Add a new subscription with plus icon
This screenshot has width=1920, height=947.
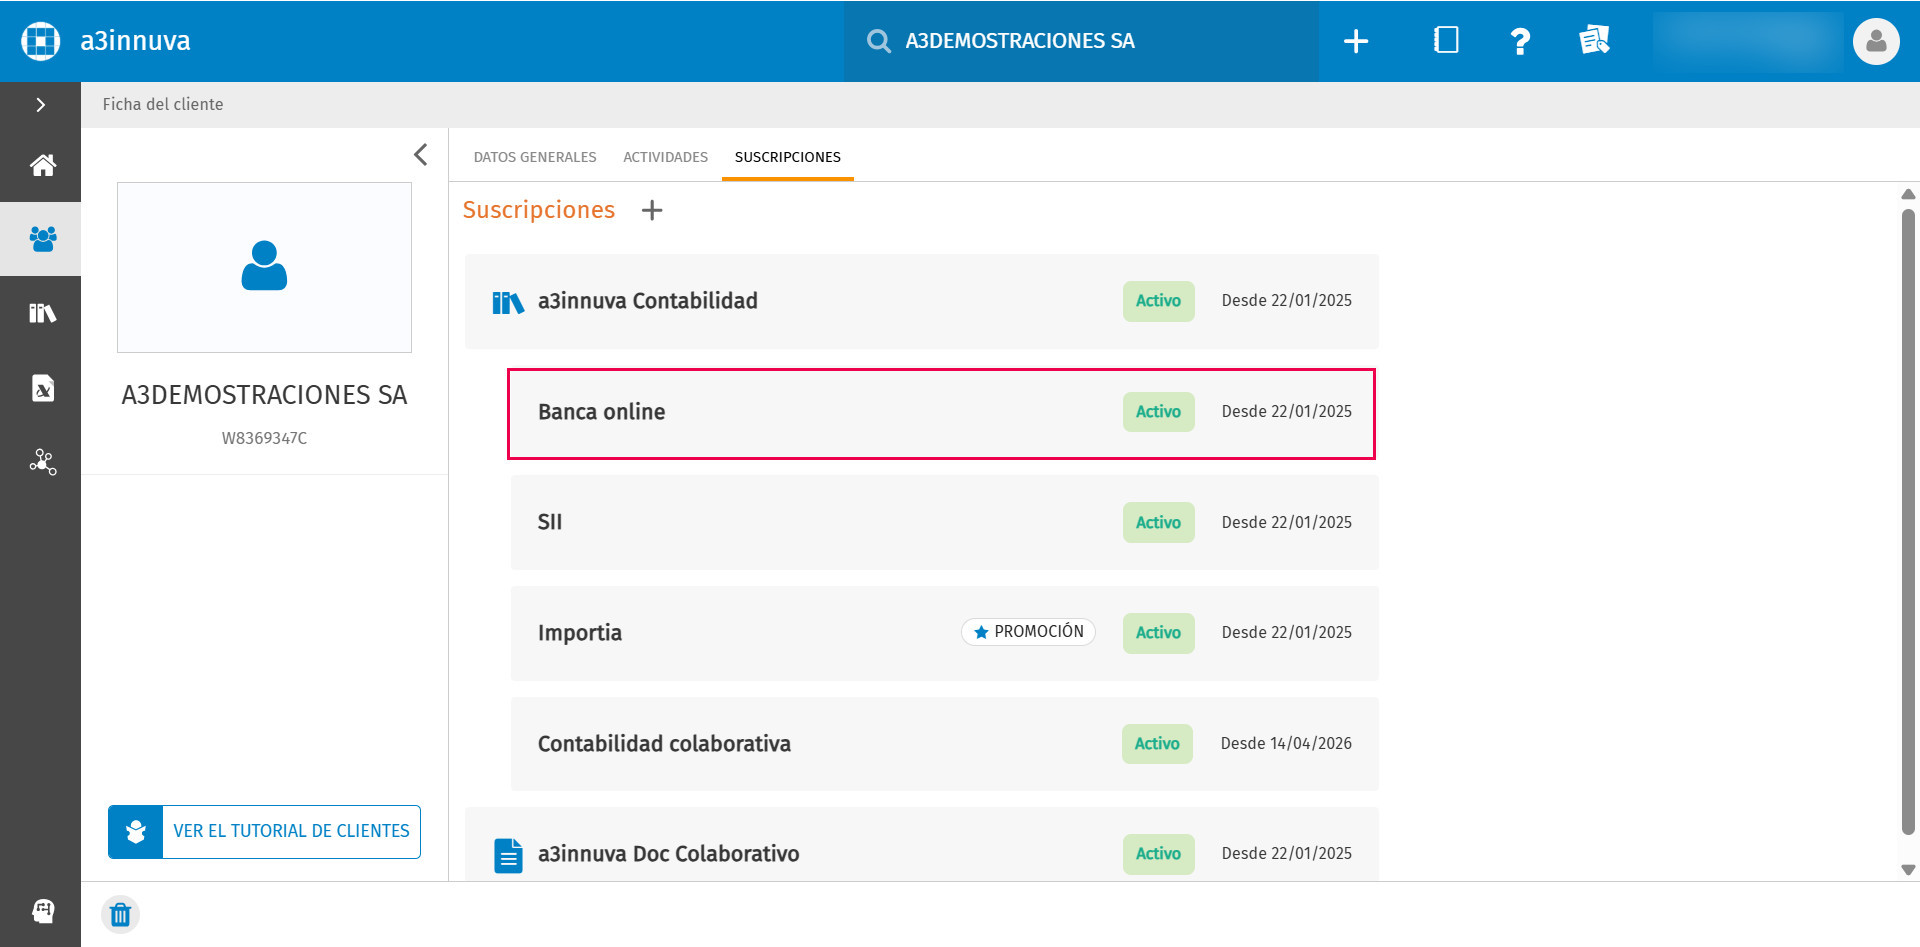pyautogui.click(x=652, y=210)
